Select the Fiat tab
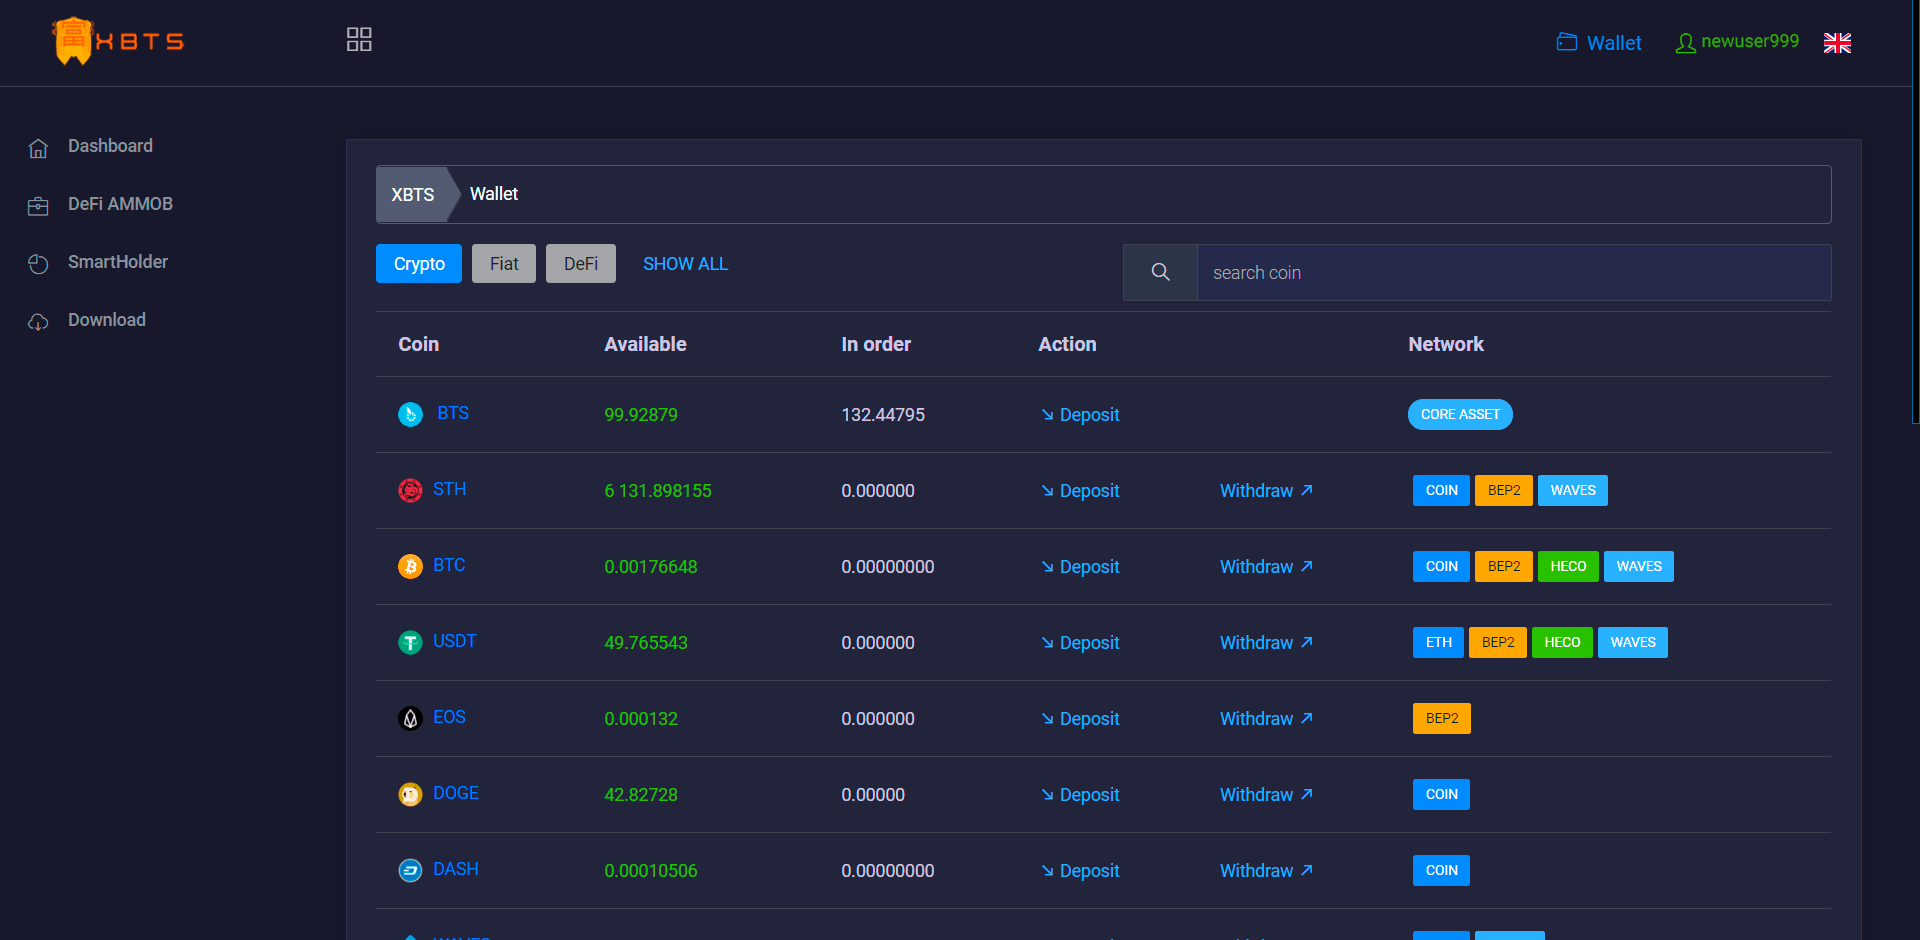1920x940 pixels. 504,264
